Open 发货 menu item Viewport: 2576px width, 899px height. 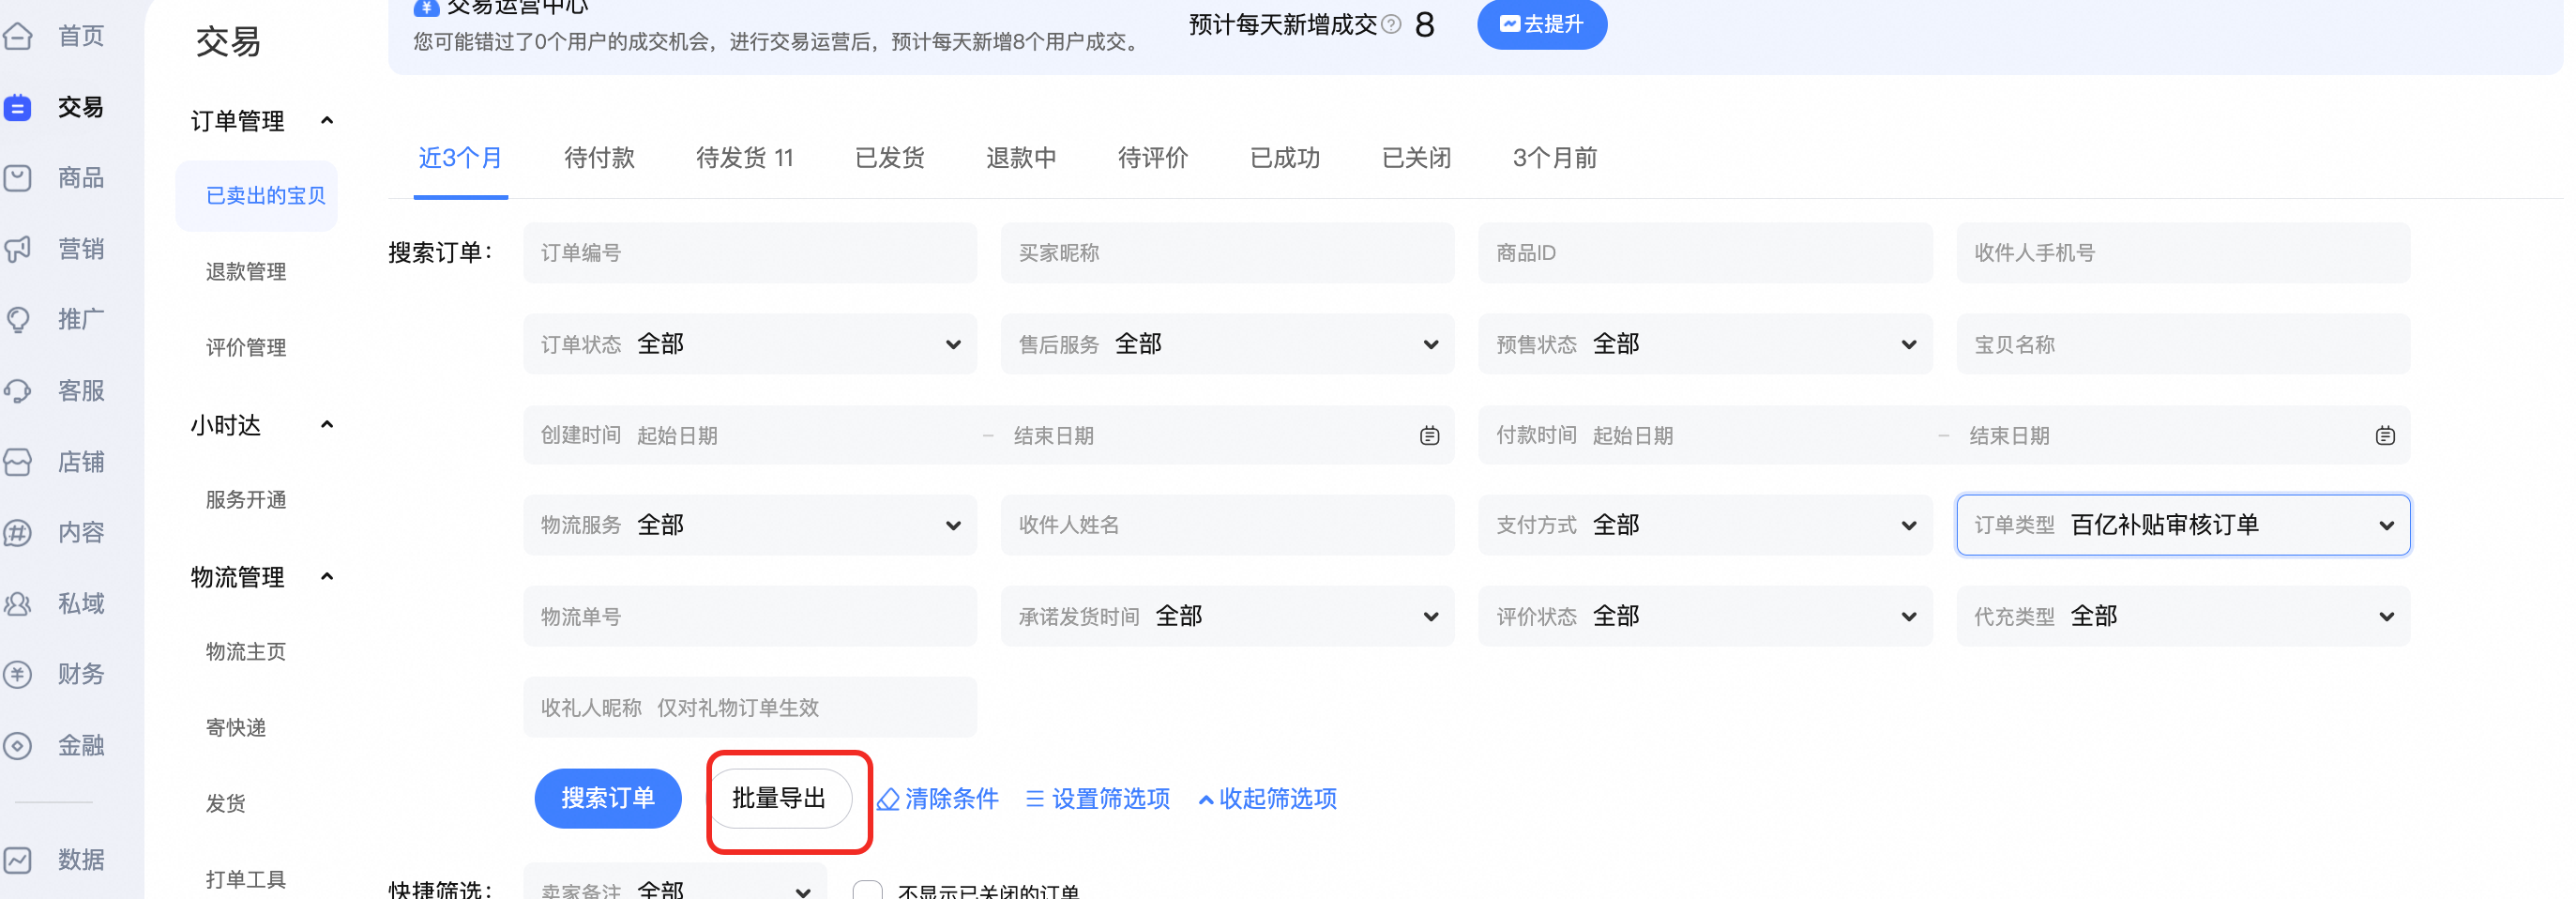click(226, 804)
